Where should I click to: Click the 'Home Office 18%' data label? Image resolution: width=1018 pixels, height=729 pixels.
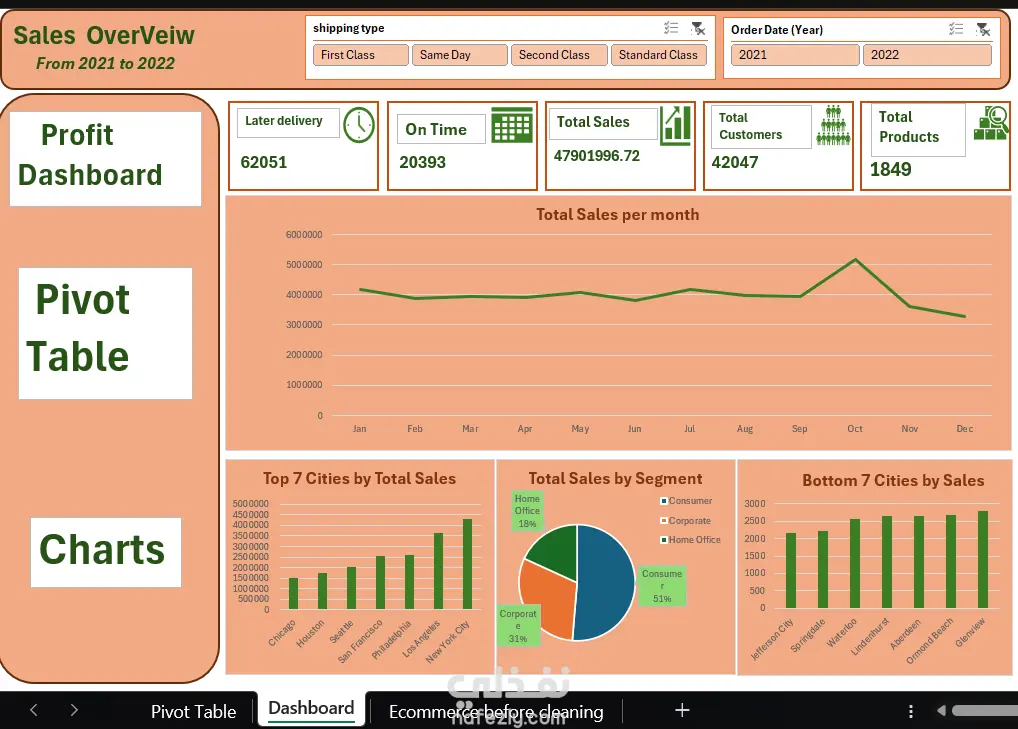tap(527, 511)
